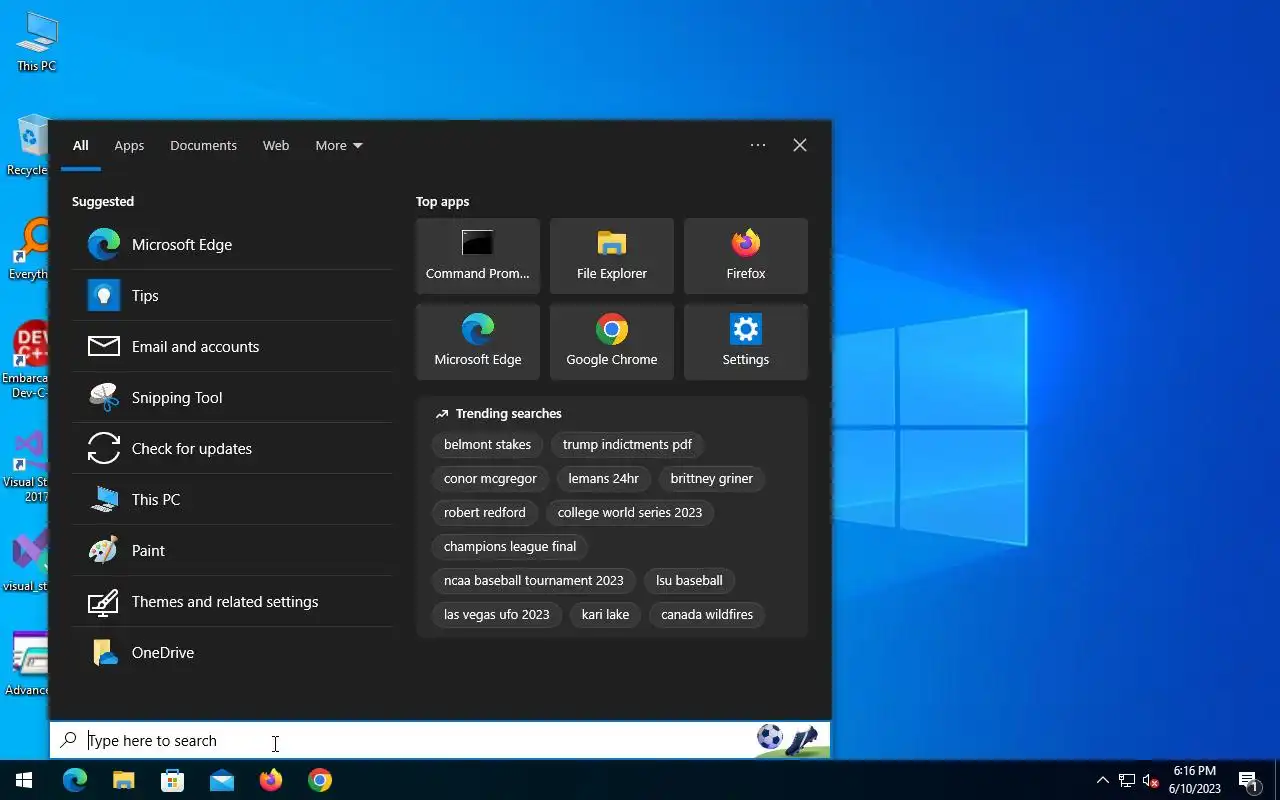The height and width of the screenshot is (800, 1280).
Task: Launch Command Prompt top app tile
Action: (478, 256)
